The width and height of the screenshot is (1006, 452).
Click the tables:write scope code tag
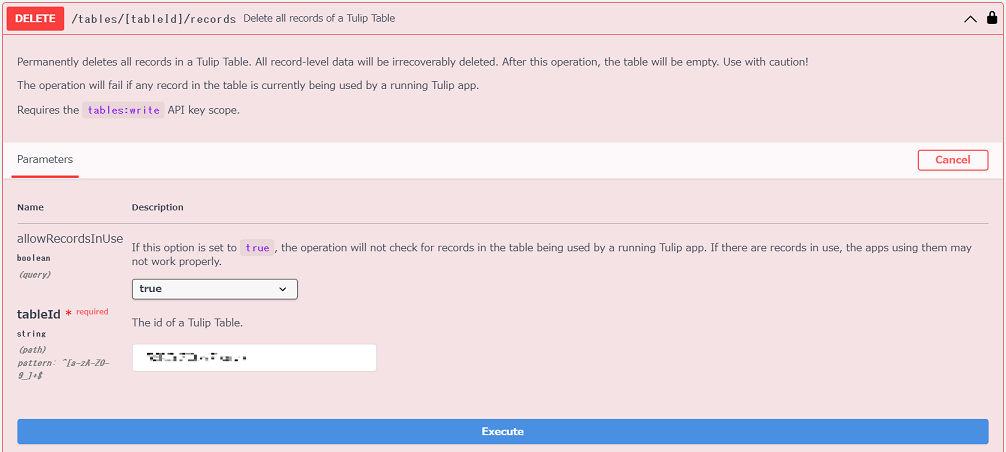(124, 110)
